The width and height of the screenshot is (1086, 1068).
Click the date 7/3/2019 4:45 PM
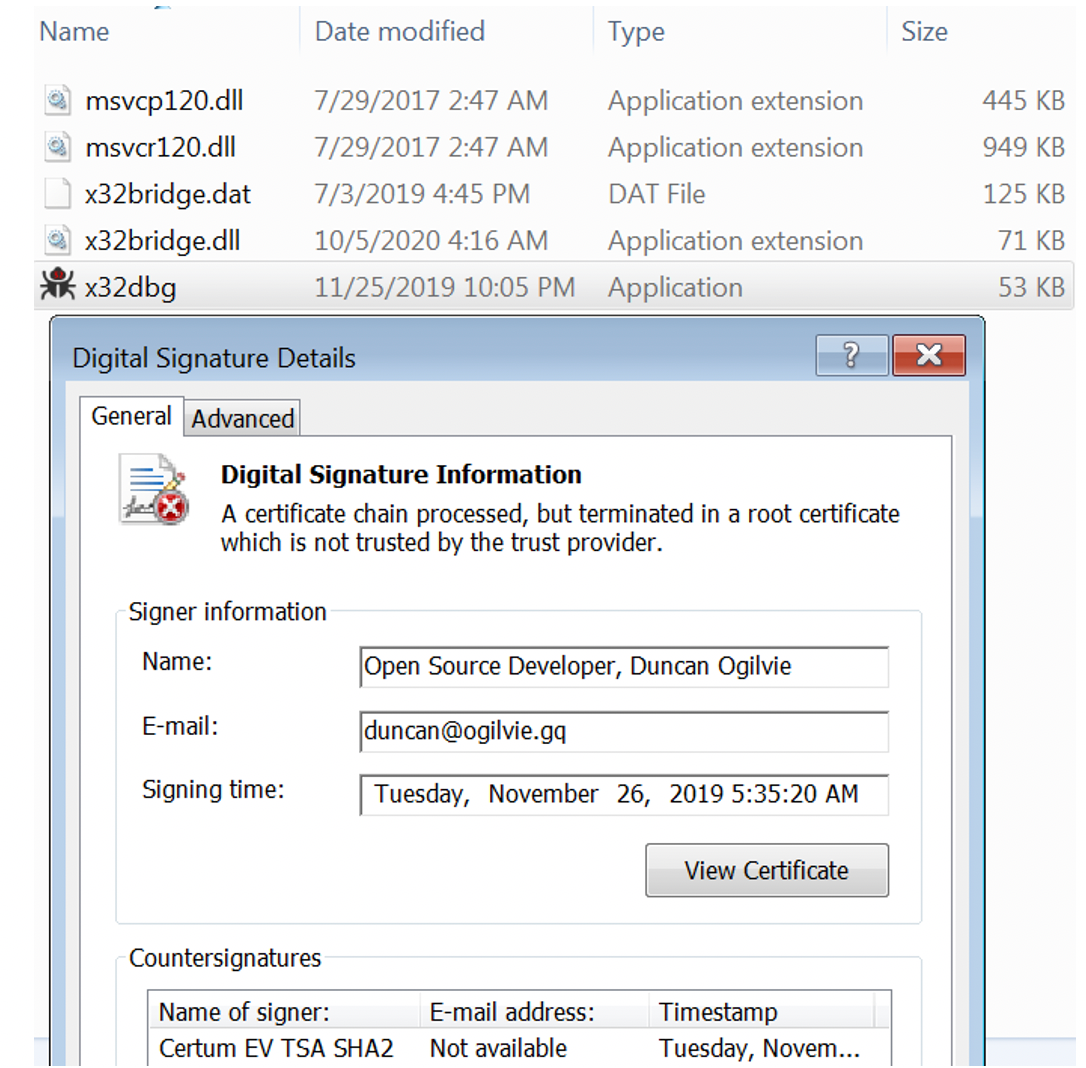(422, 194)
